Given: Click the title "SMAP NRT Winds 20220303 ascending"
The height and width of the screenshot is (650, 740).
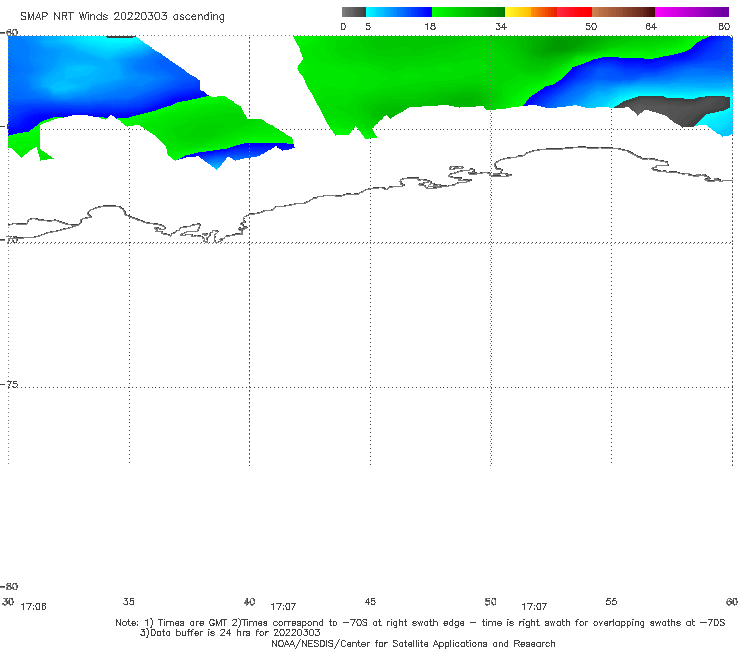Looking at the screenshot, I should coord(122,16).
